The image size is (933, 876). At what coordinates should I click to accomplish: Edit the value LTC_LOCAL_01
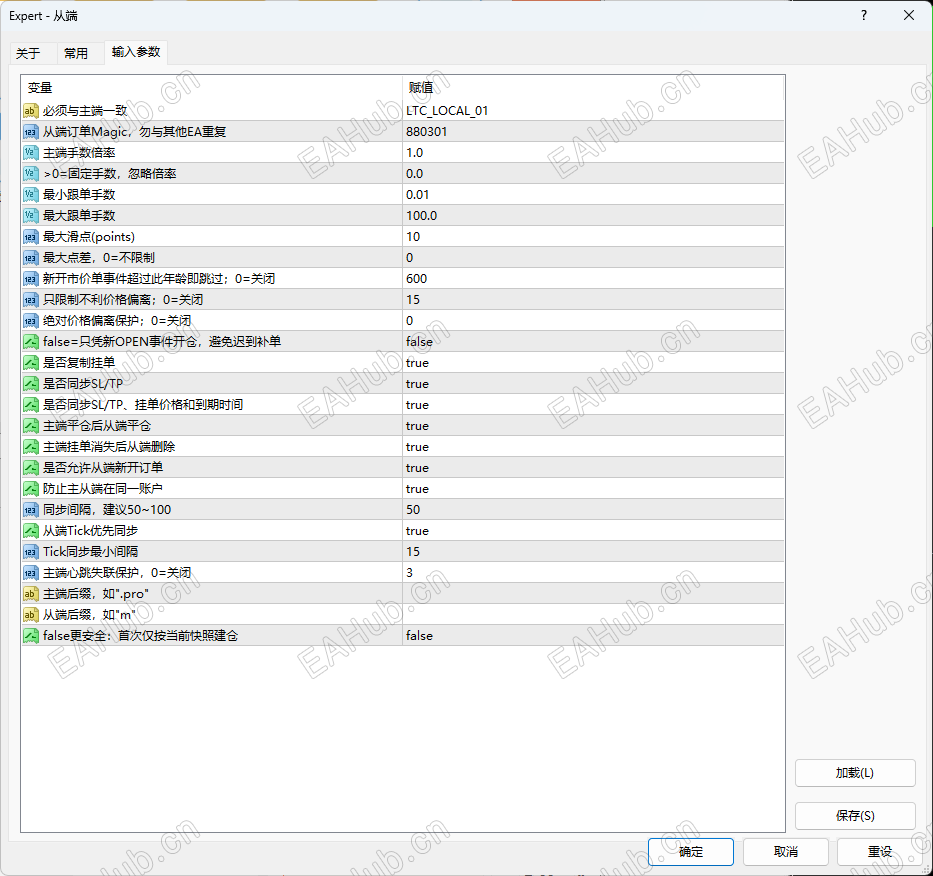coord(593,111)
